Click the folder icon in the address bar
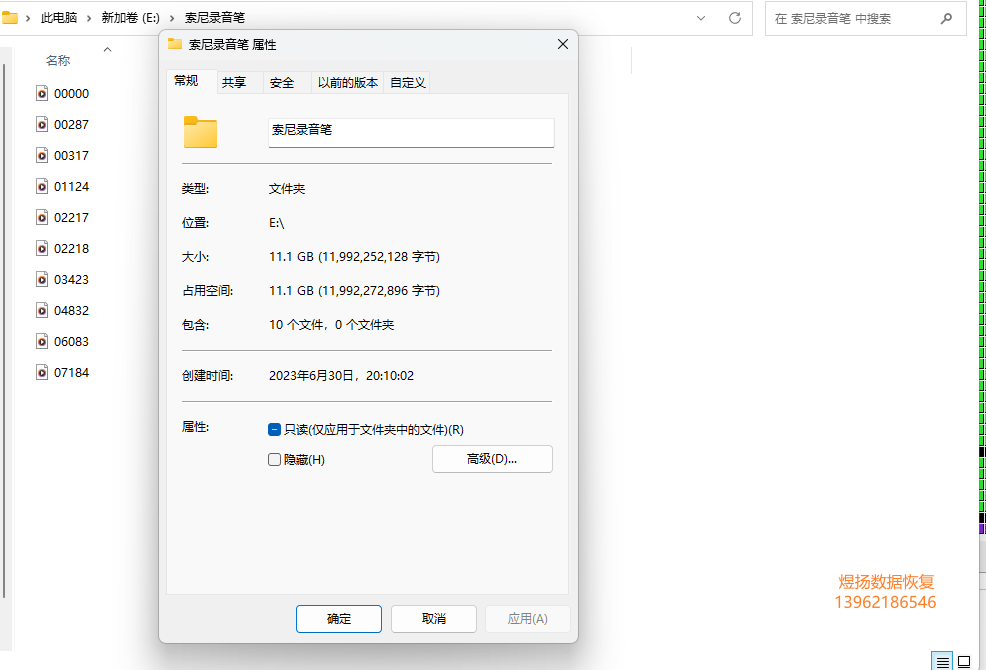986x670 pixels. click(9, 18)
